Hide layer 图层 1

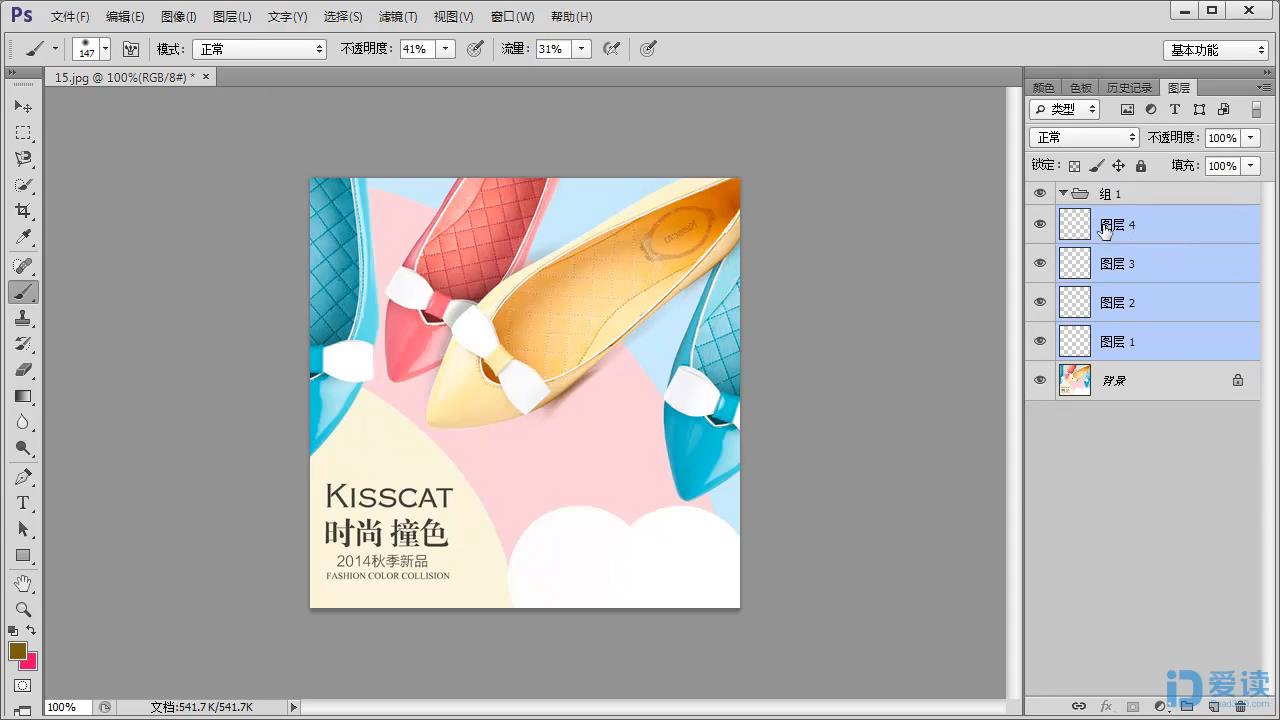click(1040, 341)
